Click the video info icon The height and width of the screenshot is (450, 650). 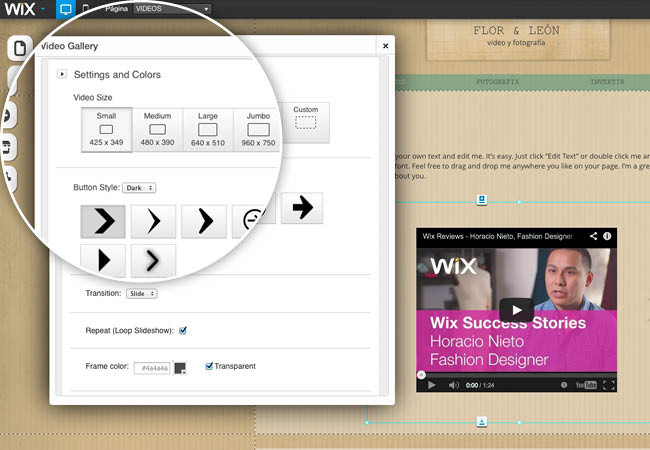point(607,236)
